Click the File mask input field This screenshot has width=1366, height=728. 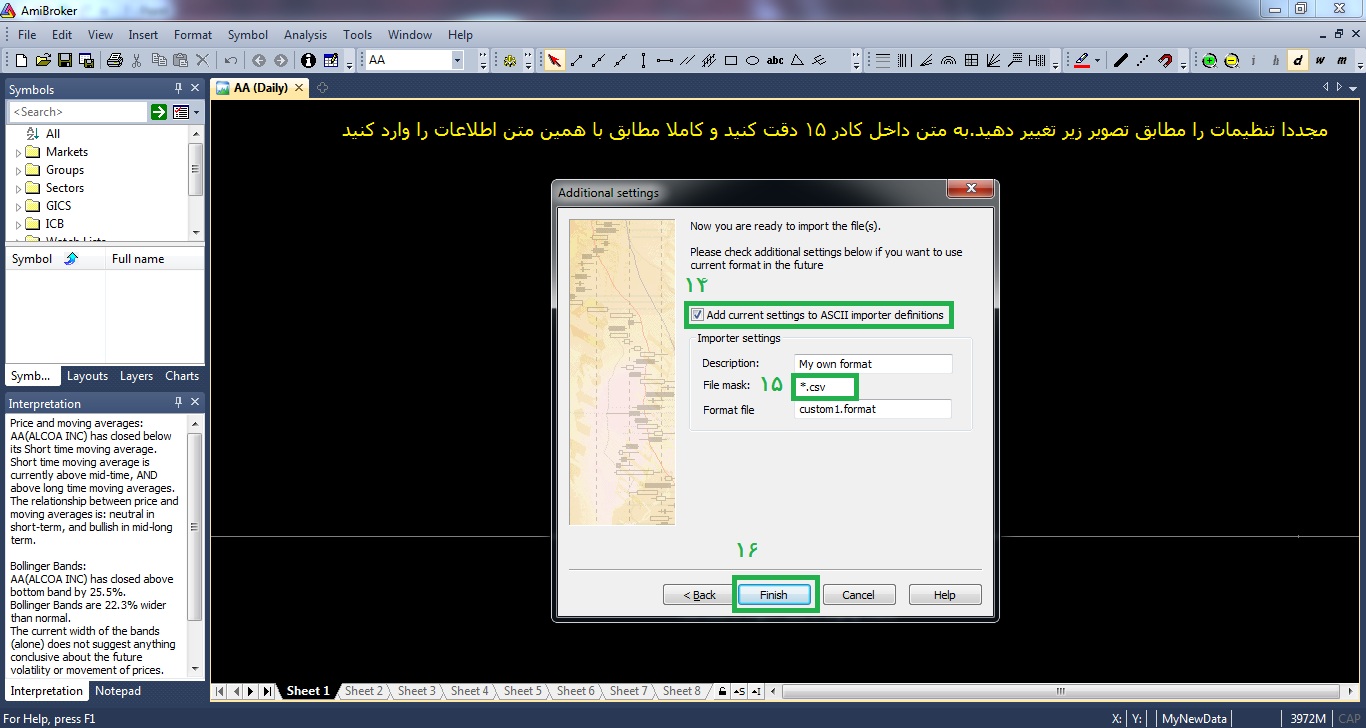[x=826, y=386]
